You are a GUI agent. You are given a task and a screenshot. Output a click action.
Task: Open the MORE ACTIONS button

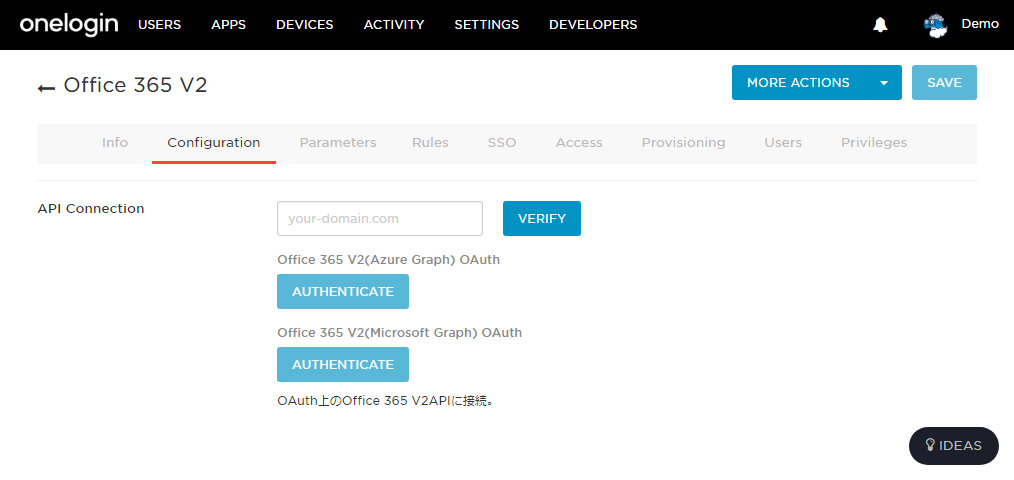point(798,83)
